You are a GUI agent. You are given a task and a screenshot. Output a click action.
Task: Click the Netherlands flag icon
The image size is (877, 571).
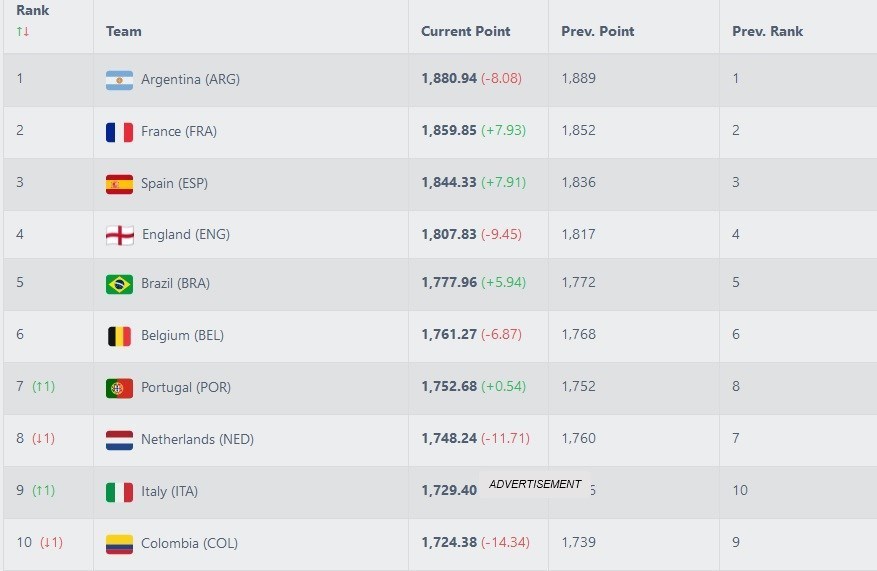(x=119, y=440)
